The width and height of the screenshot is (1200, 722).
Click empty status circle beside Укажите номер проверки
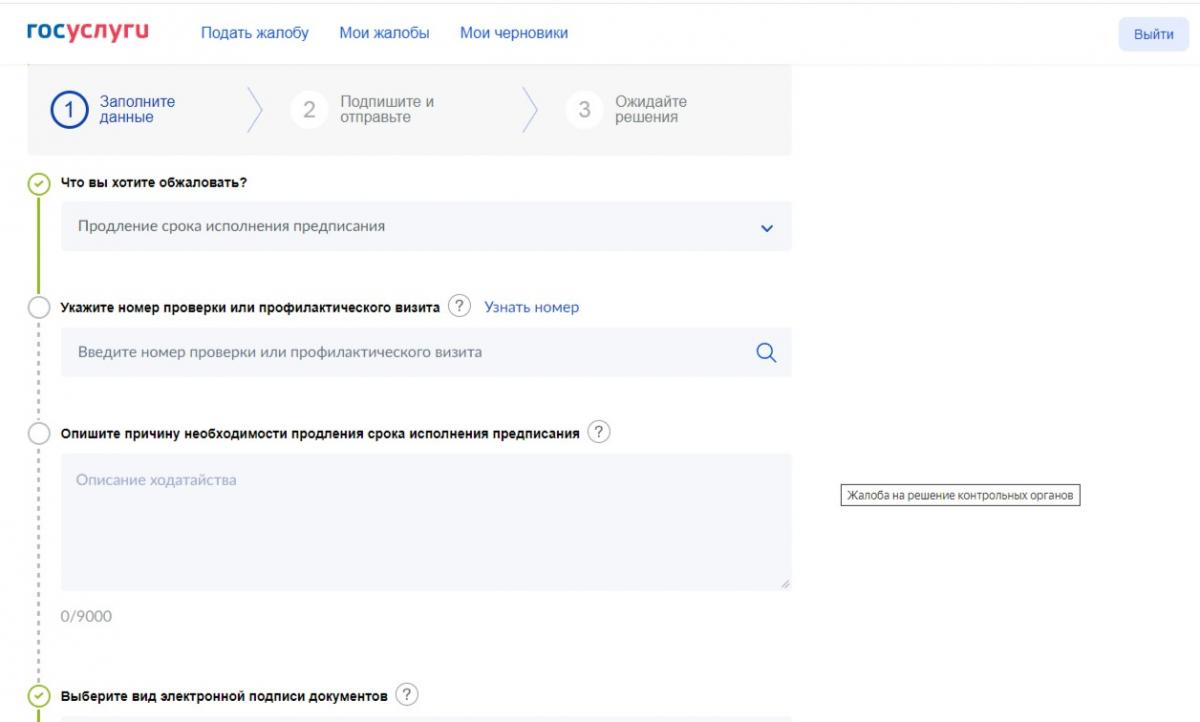pyautogui.click(x=39, y=308)
